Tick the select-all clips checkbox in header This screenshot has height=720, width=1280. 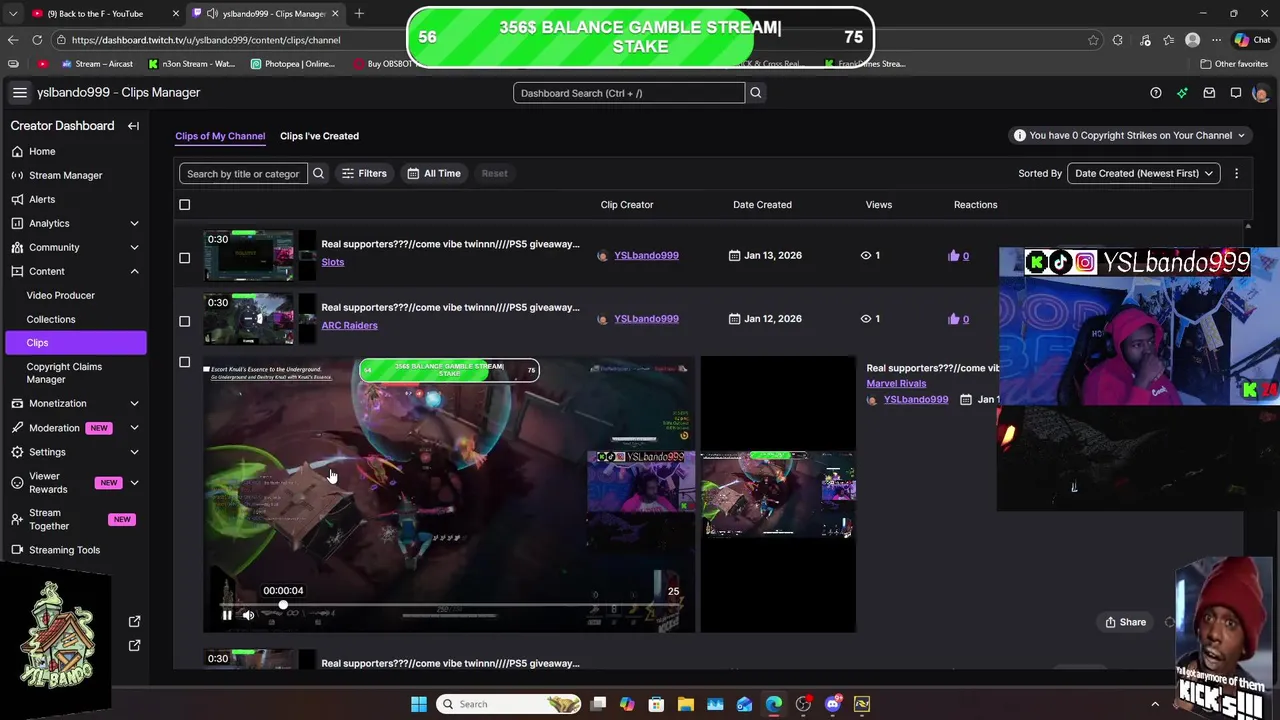(x=184, y=205)
